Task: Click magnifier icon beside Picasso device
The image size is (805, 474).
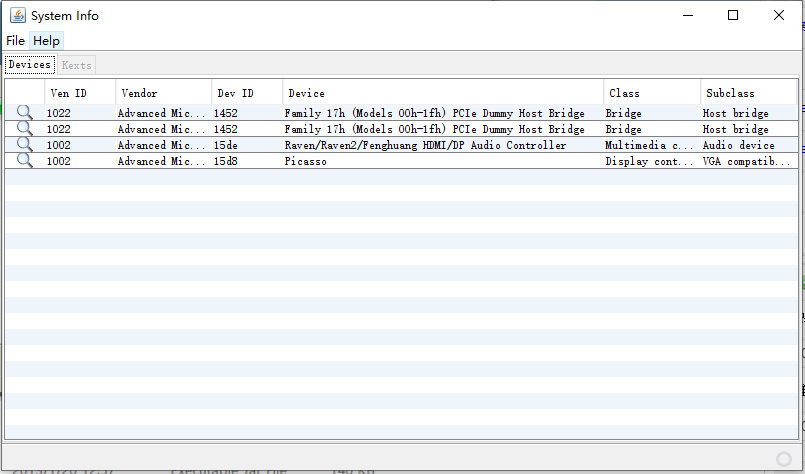Action: point(25,161)
